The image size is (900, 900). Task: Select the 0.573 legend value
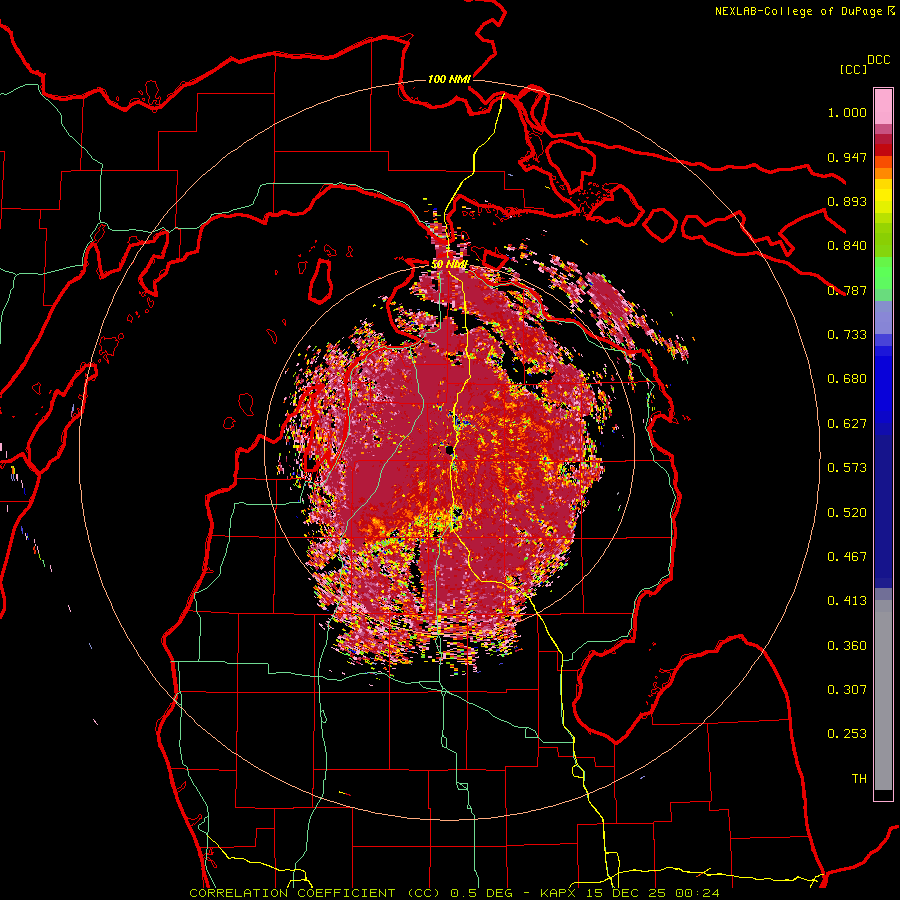(847, 468)
